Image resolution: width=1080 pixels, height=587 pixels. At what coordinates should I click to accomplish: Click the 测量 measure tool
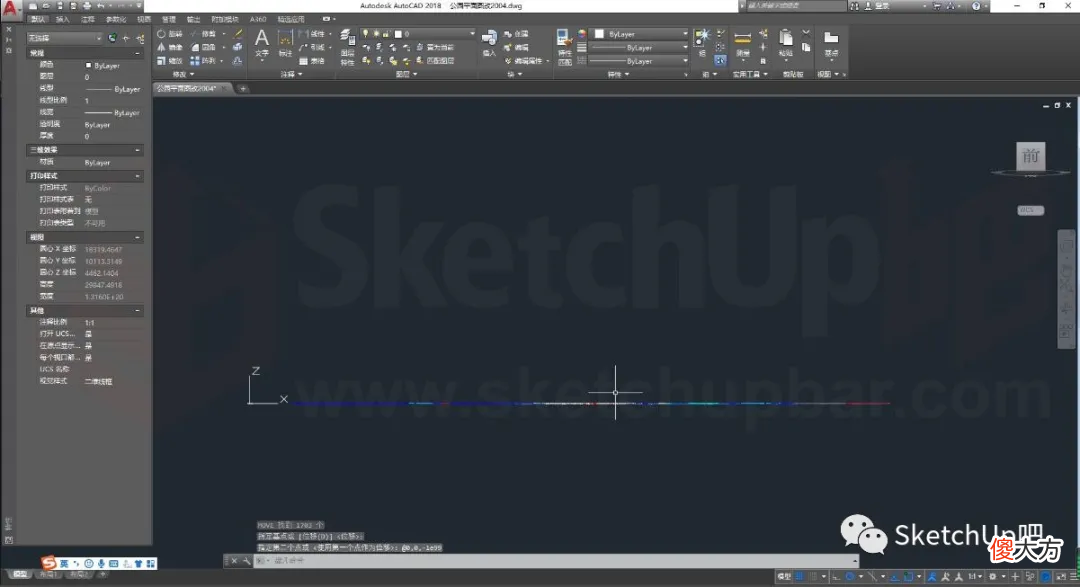(742, 43)
